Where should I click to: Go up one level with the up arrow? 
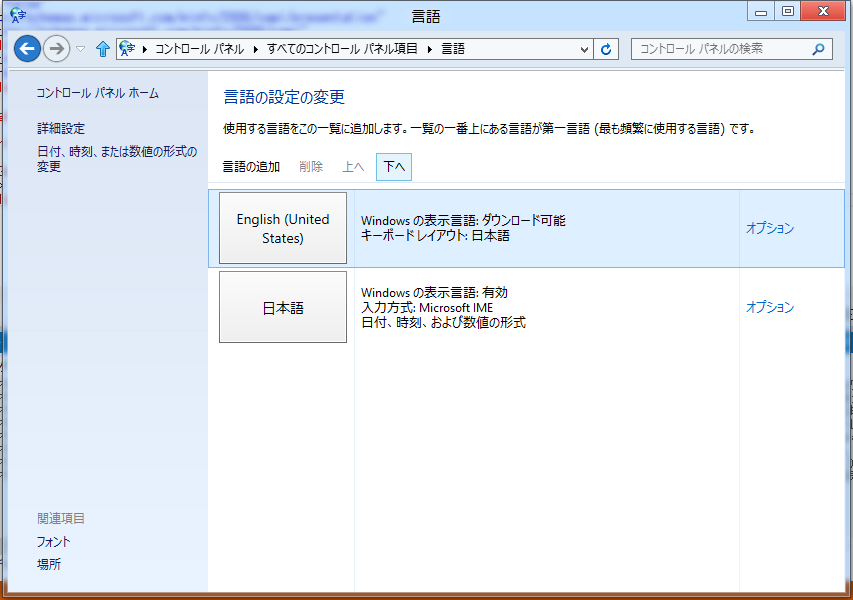click(x=103, y=49)
